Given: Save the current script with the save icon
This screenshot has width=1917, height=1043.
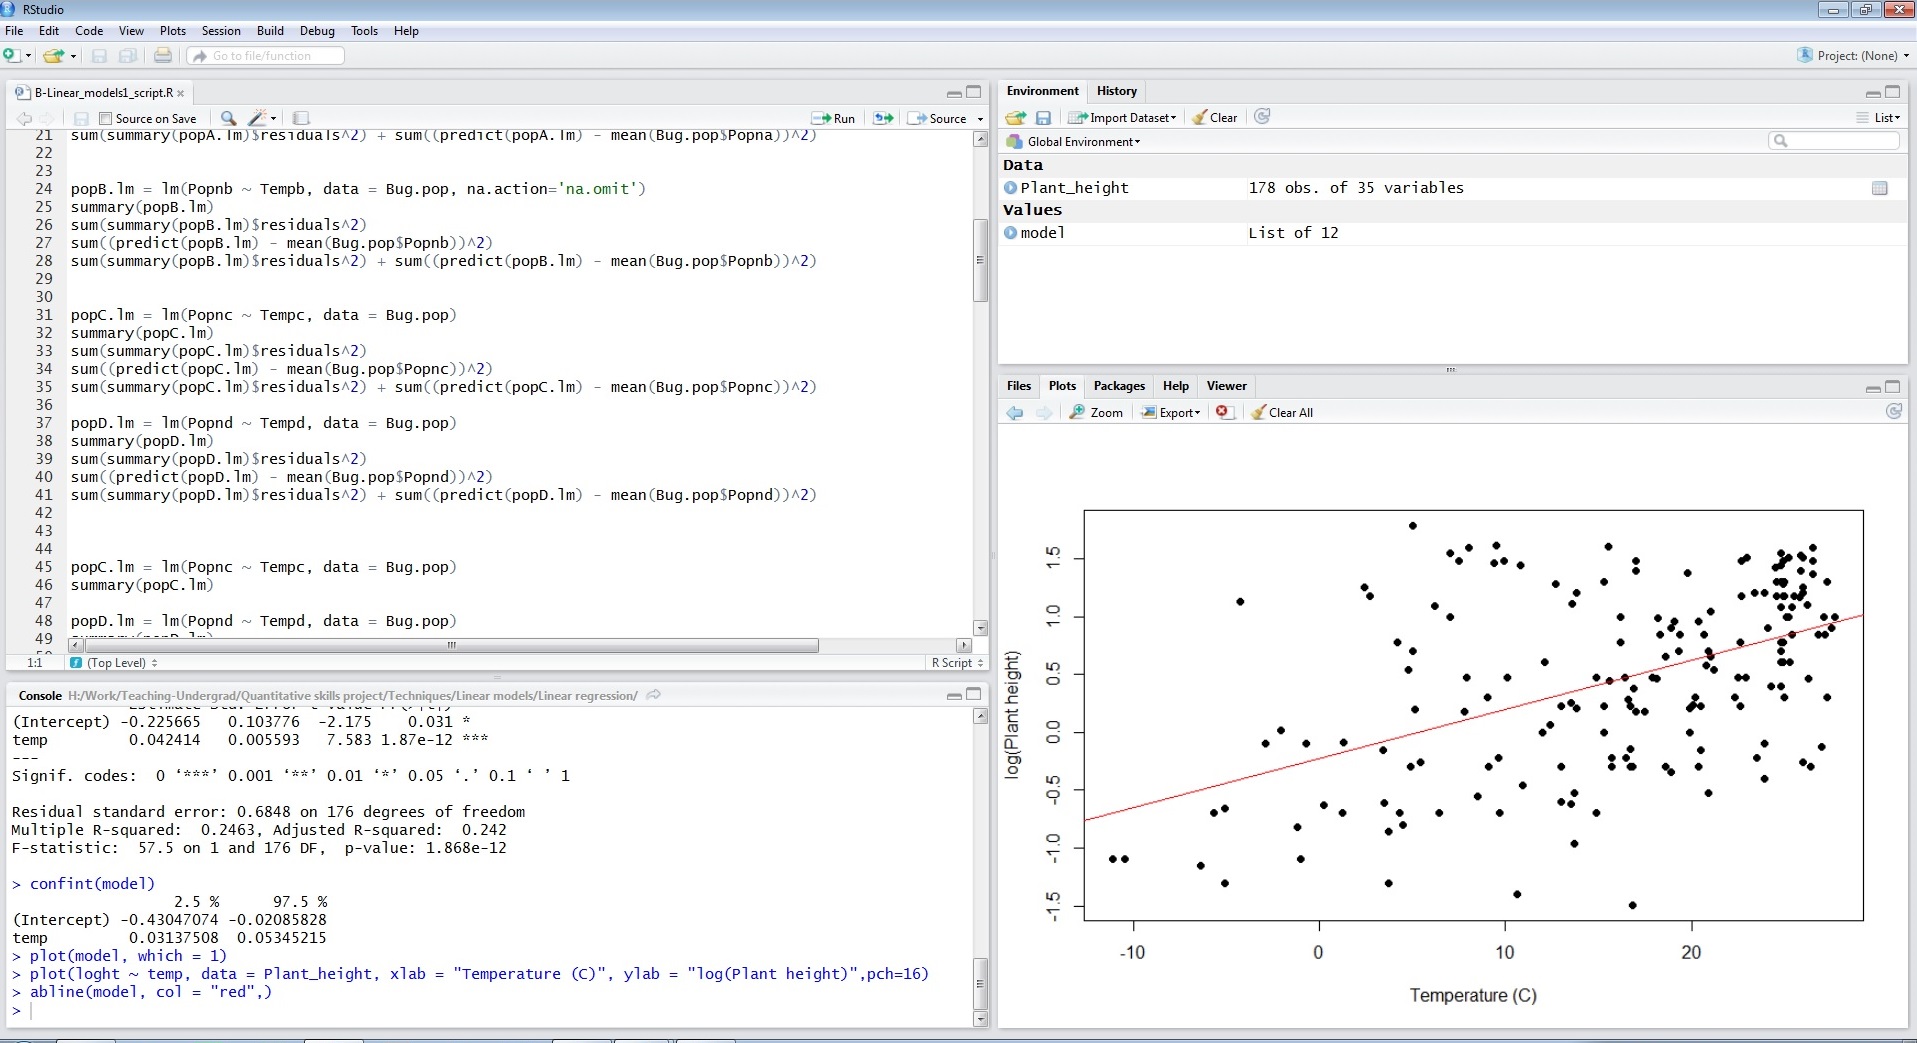Looking at the screenshot, I should pos(81,118).
